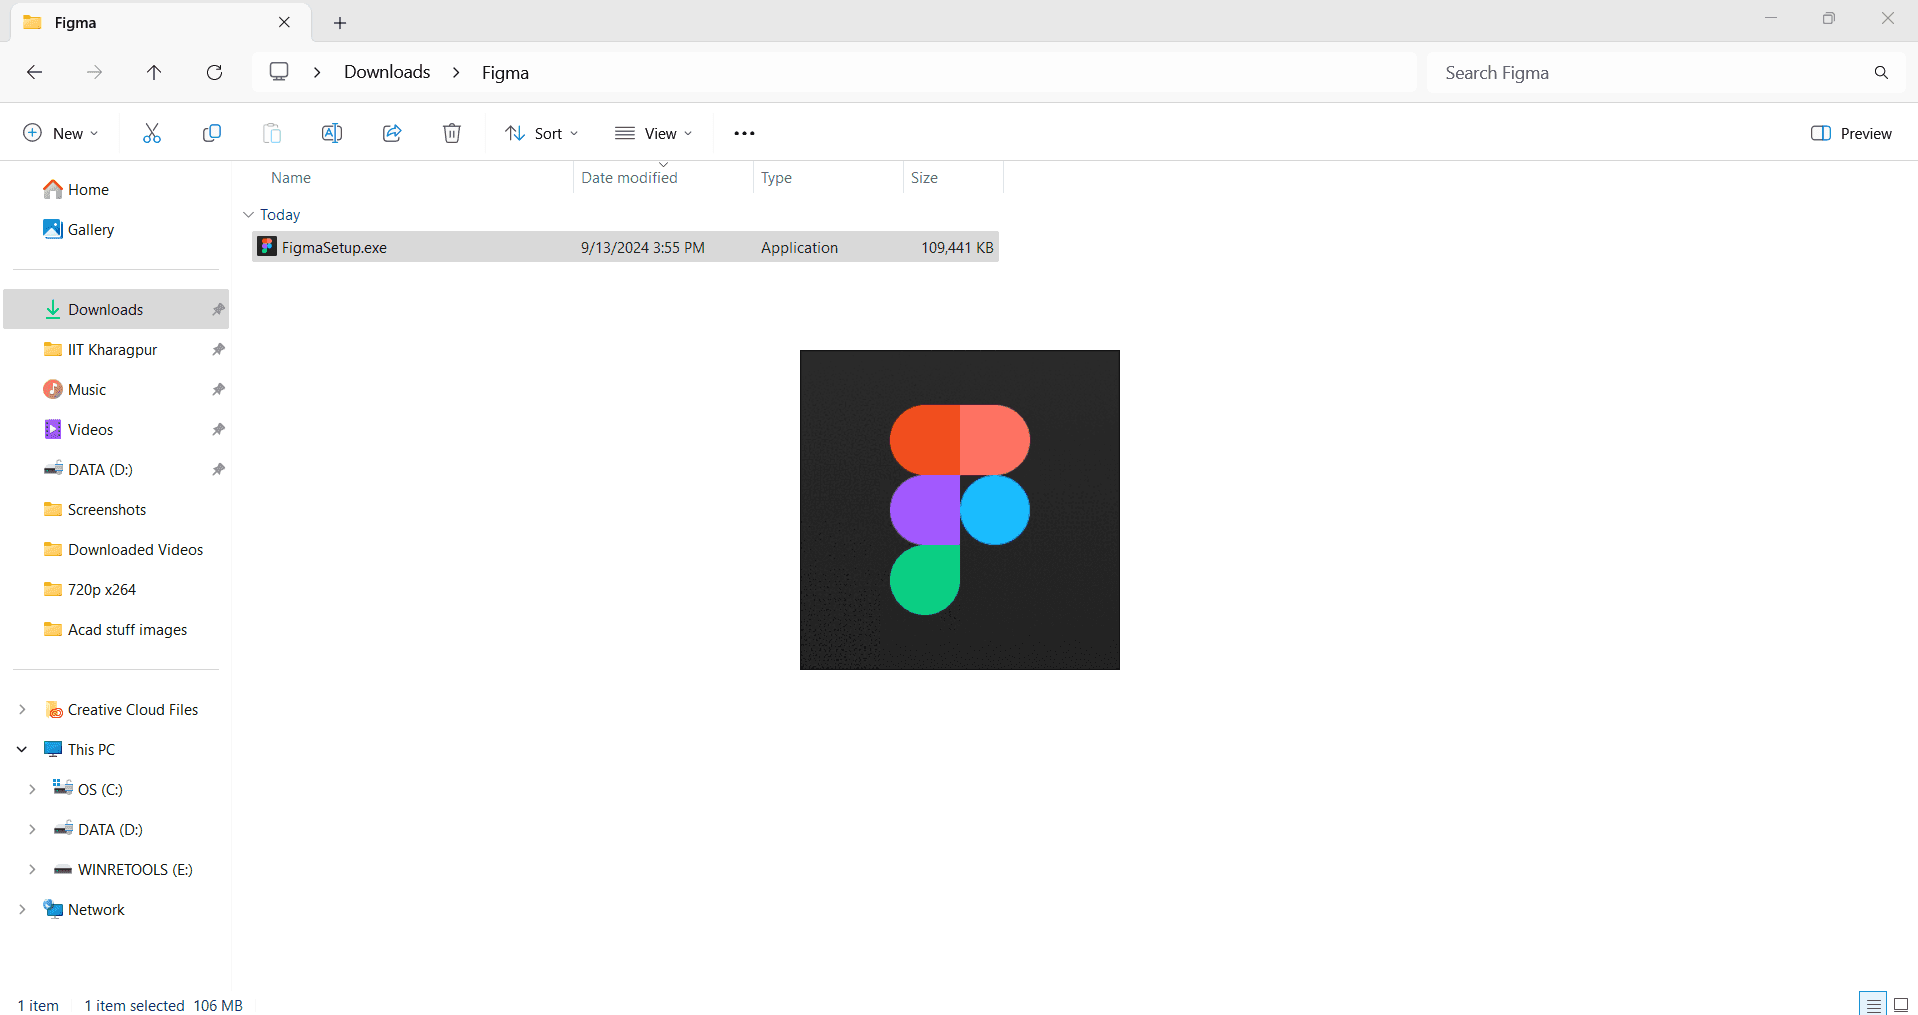Screen dimensions: 1918x1015
Task: Open the Share icon
Action: click(391, 132)
